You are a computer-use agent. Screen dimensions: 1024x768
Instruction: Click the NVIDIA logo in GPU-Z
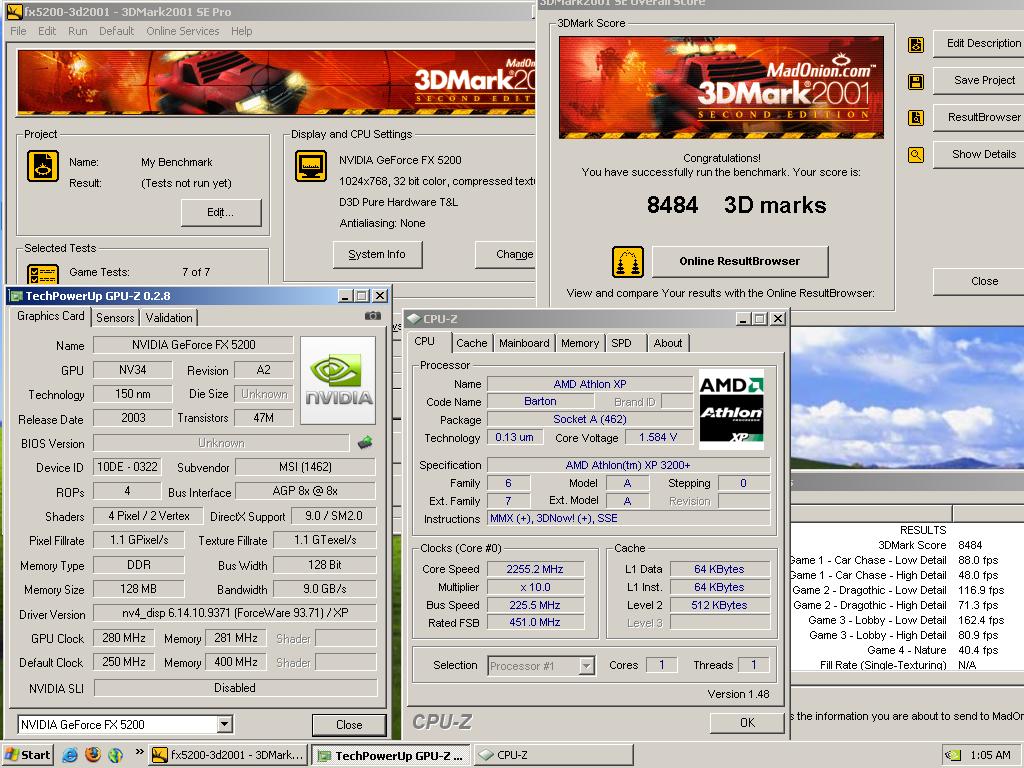[338, 381]
